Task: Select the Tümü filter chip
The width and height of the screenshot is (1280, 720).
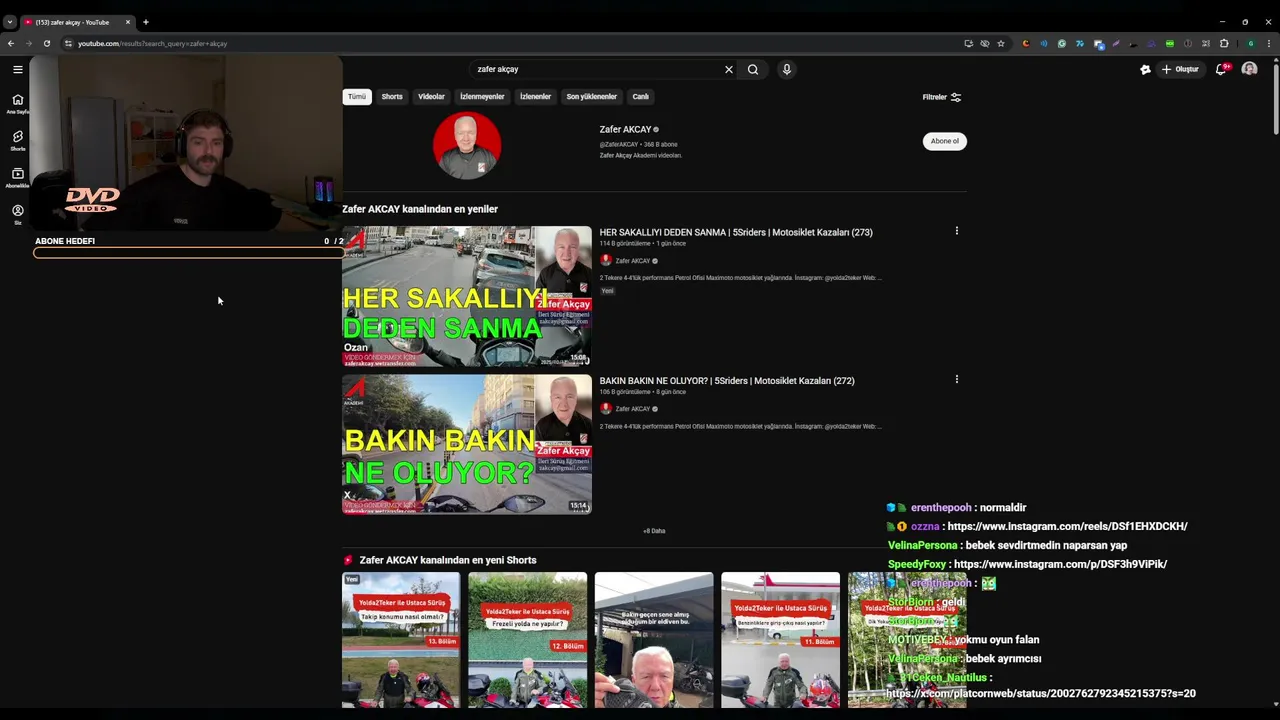Action: click(x=357, y=97)
